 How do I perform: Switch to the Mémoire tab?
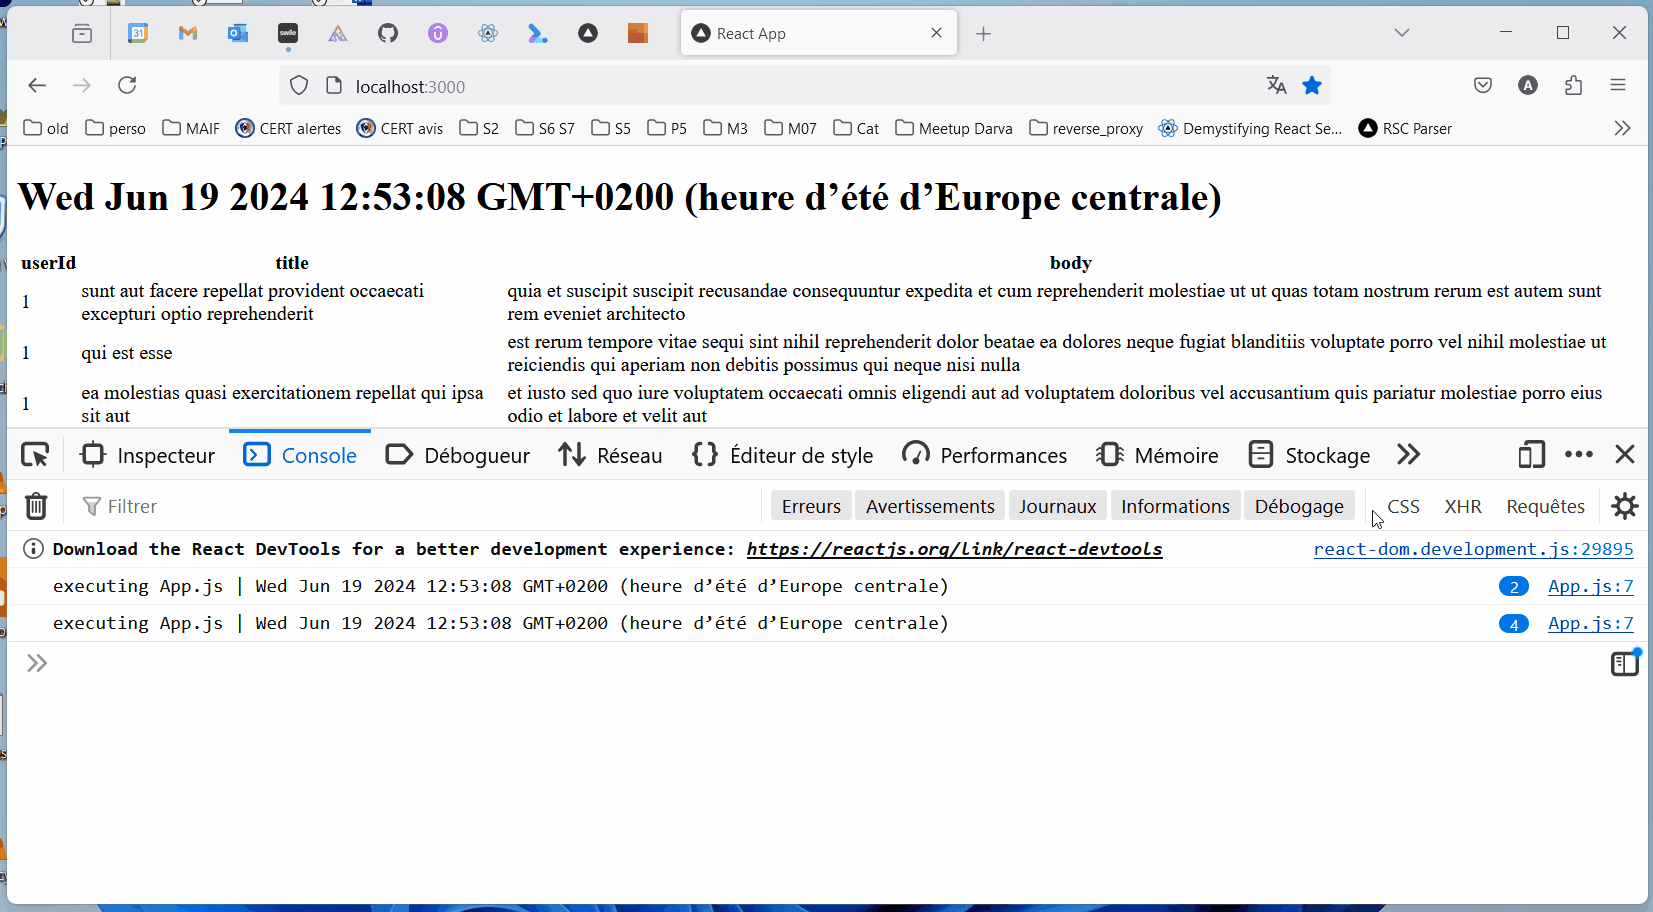(x=1157, y=455)
